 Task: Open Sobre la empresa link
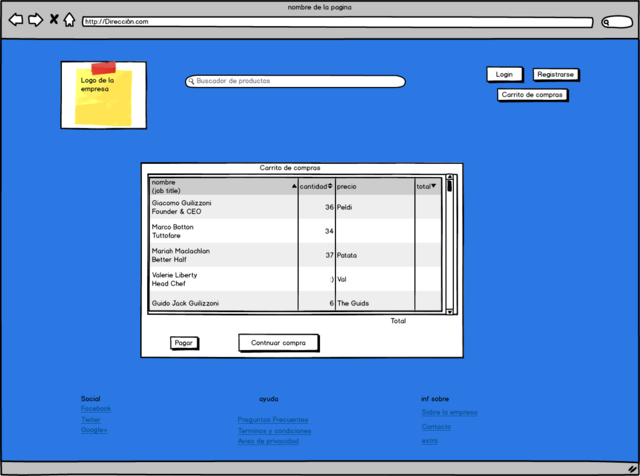point(449,412)
